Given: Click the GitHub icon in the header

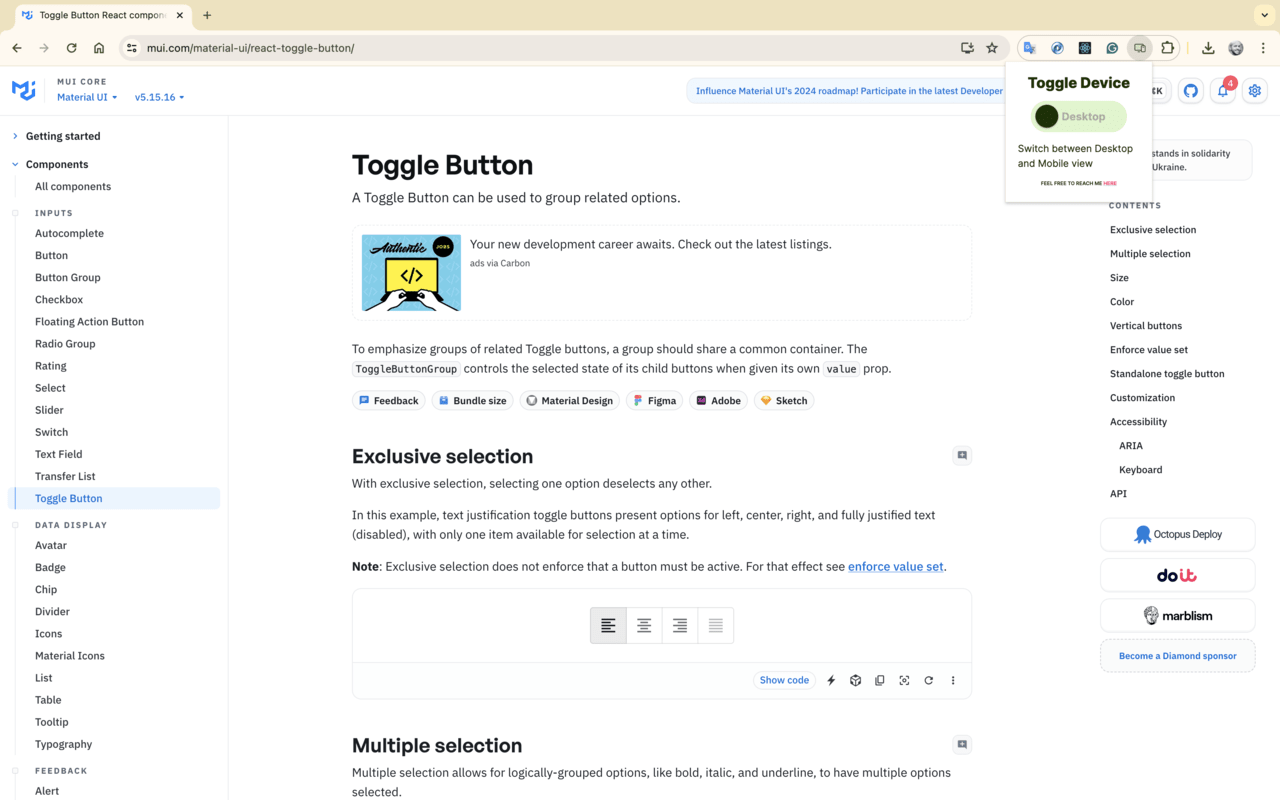Looking at the screenshot, I should 1190,90.
